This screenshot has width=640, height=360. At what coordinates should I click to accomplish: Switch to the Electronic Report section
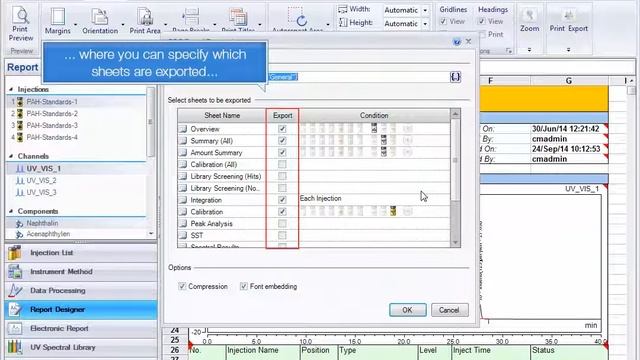click(x=81, y=328)
